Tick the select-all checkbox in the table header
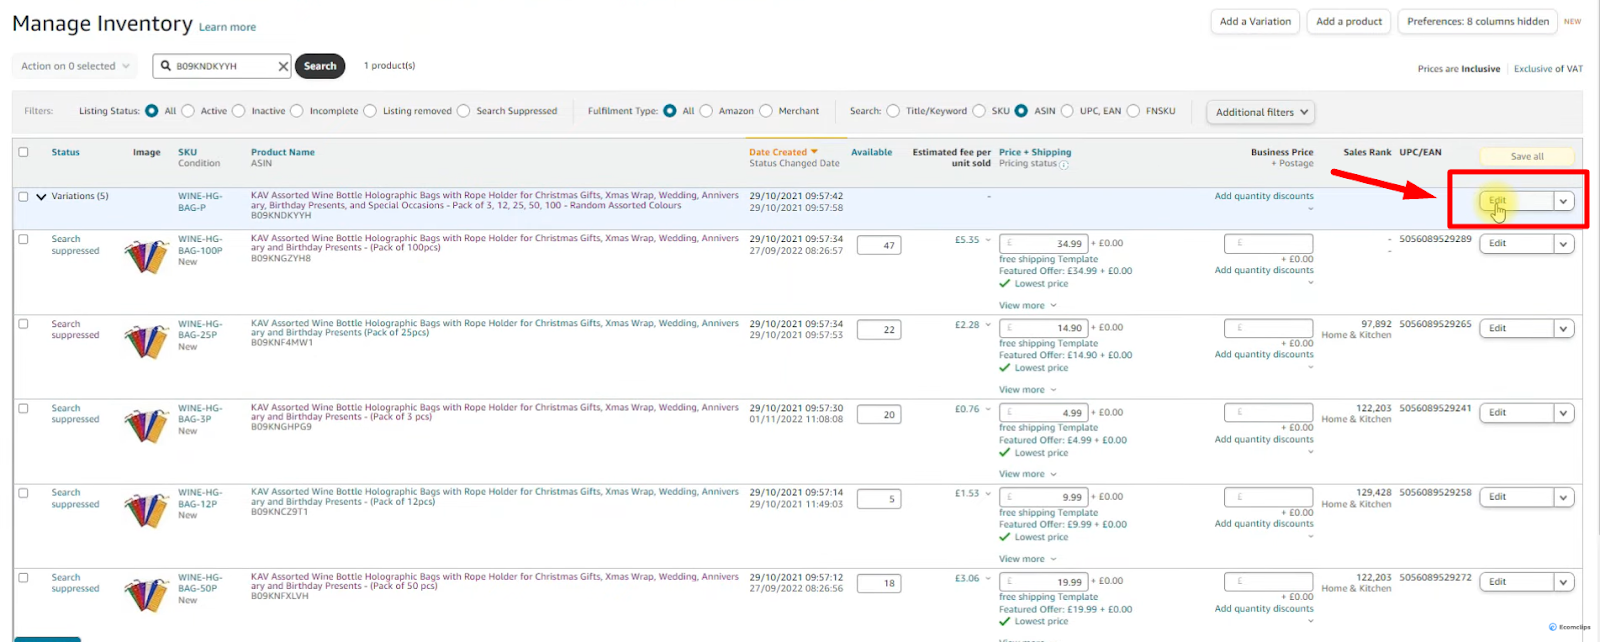The width and height of the screenshot is (1600, 642). 23,152
